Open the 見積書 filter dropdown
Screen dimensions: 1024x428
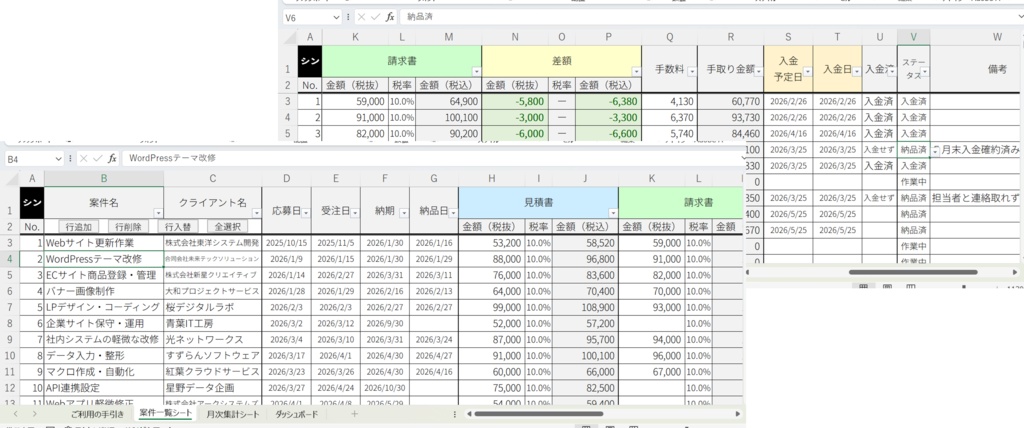[x=613, y=213]
